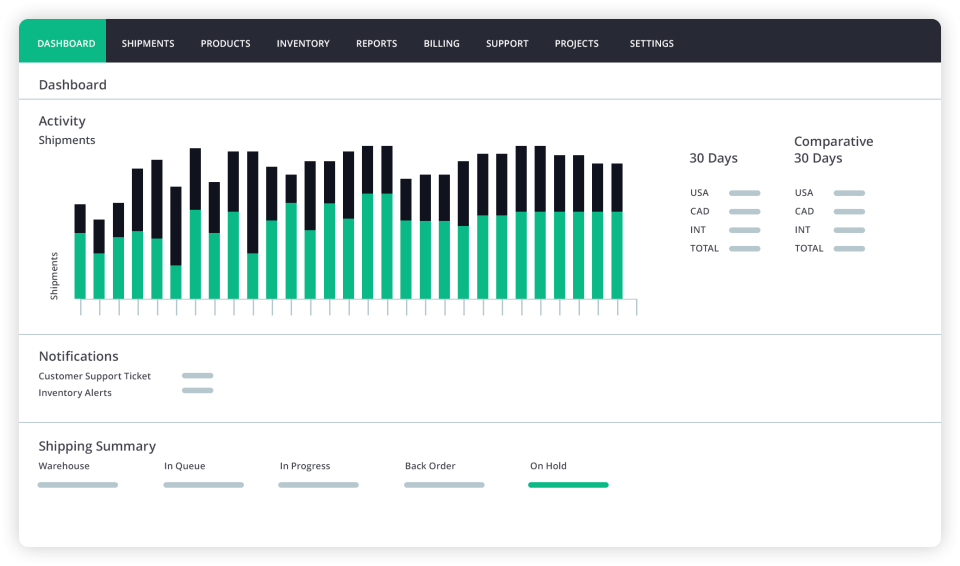Click the Comparative 30 Days heading

click(833, 149)
